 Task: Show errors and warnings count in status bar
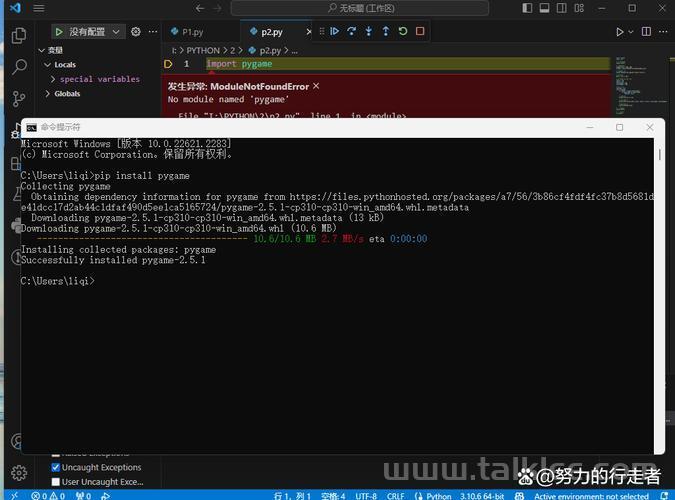click(48, 496)
